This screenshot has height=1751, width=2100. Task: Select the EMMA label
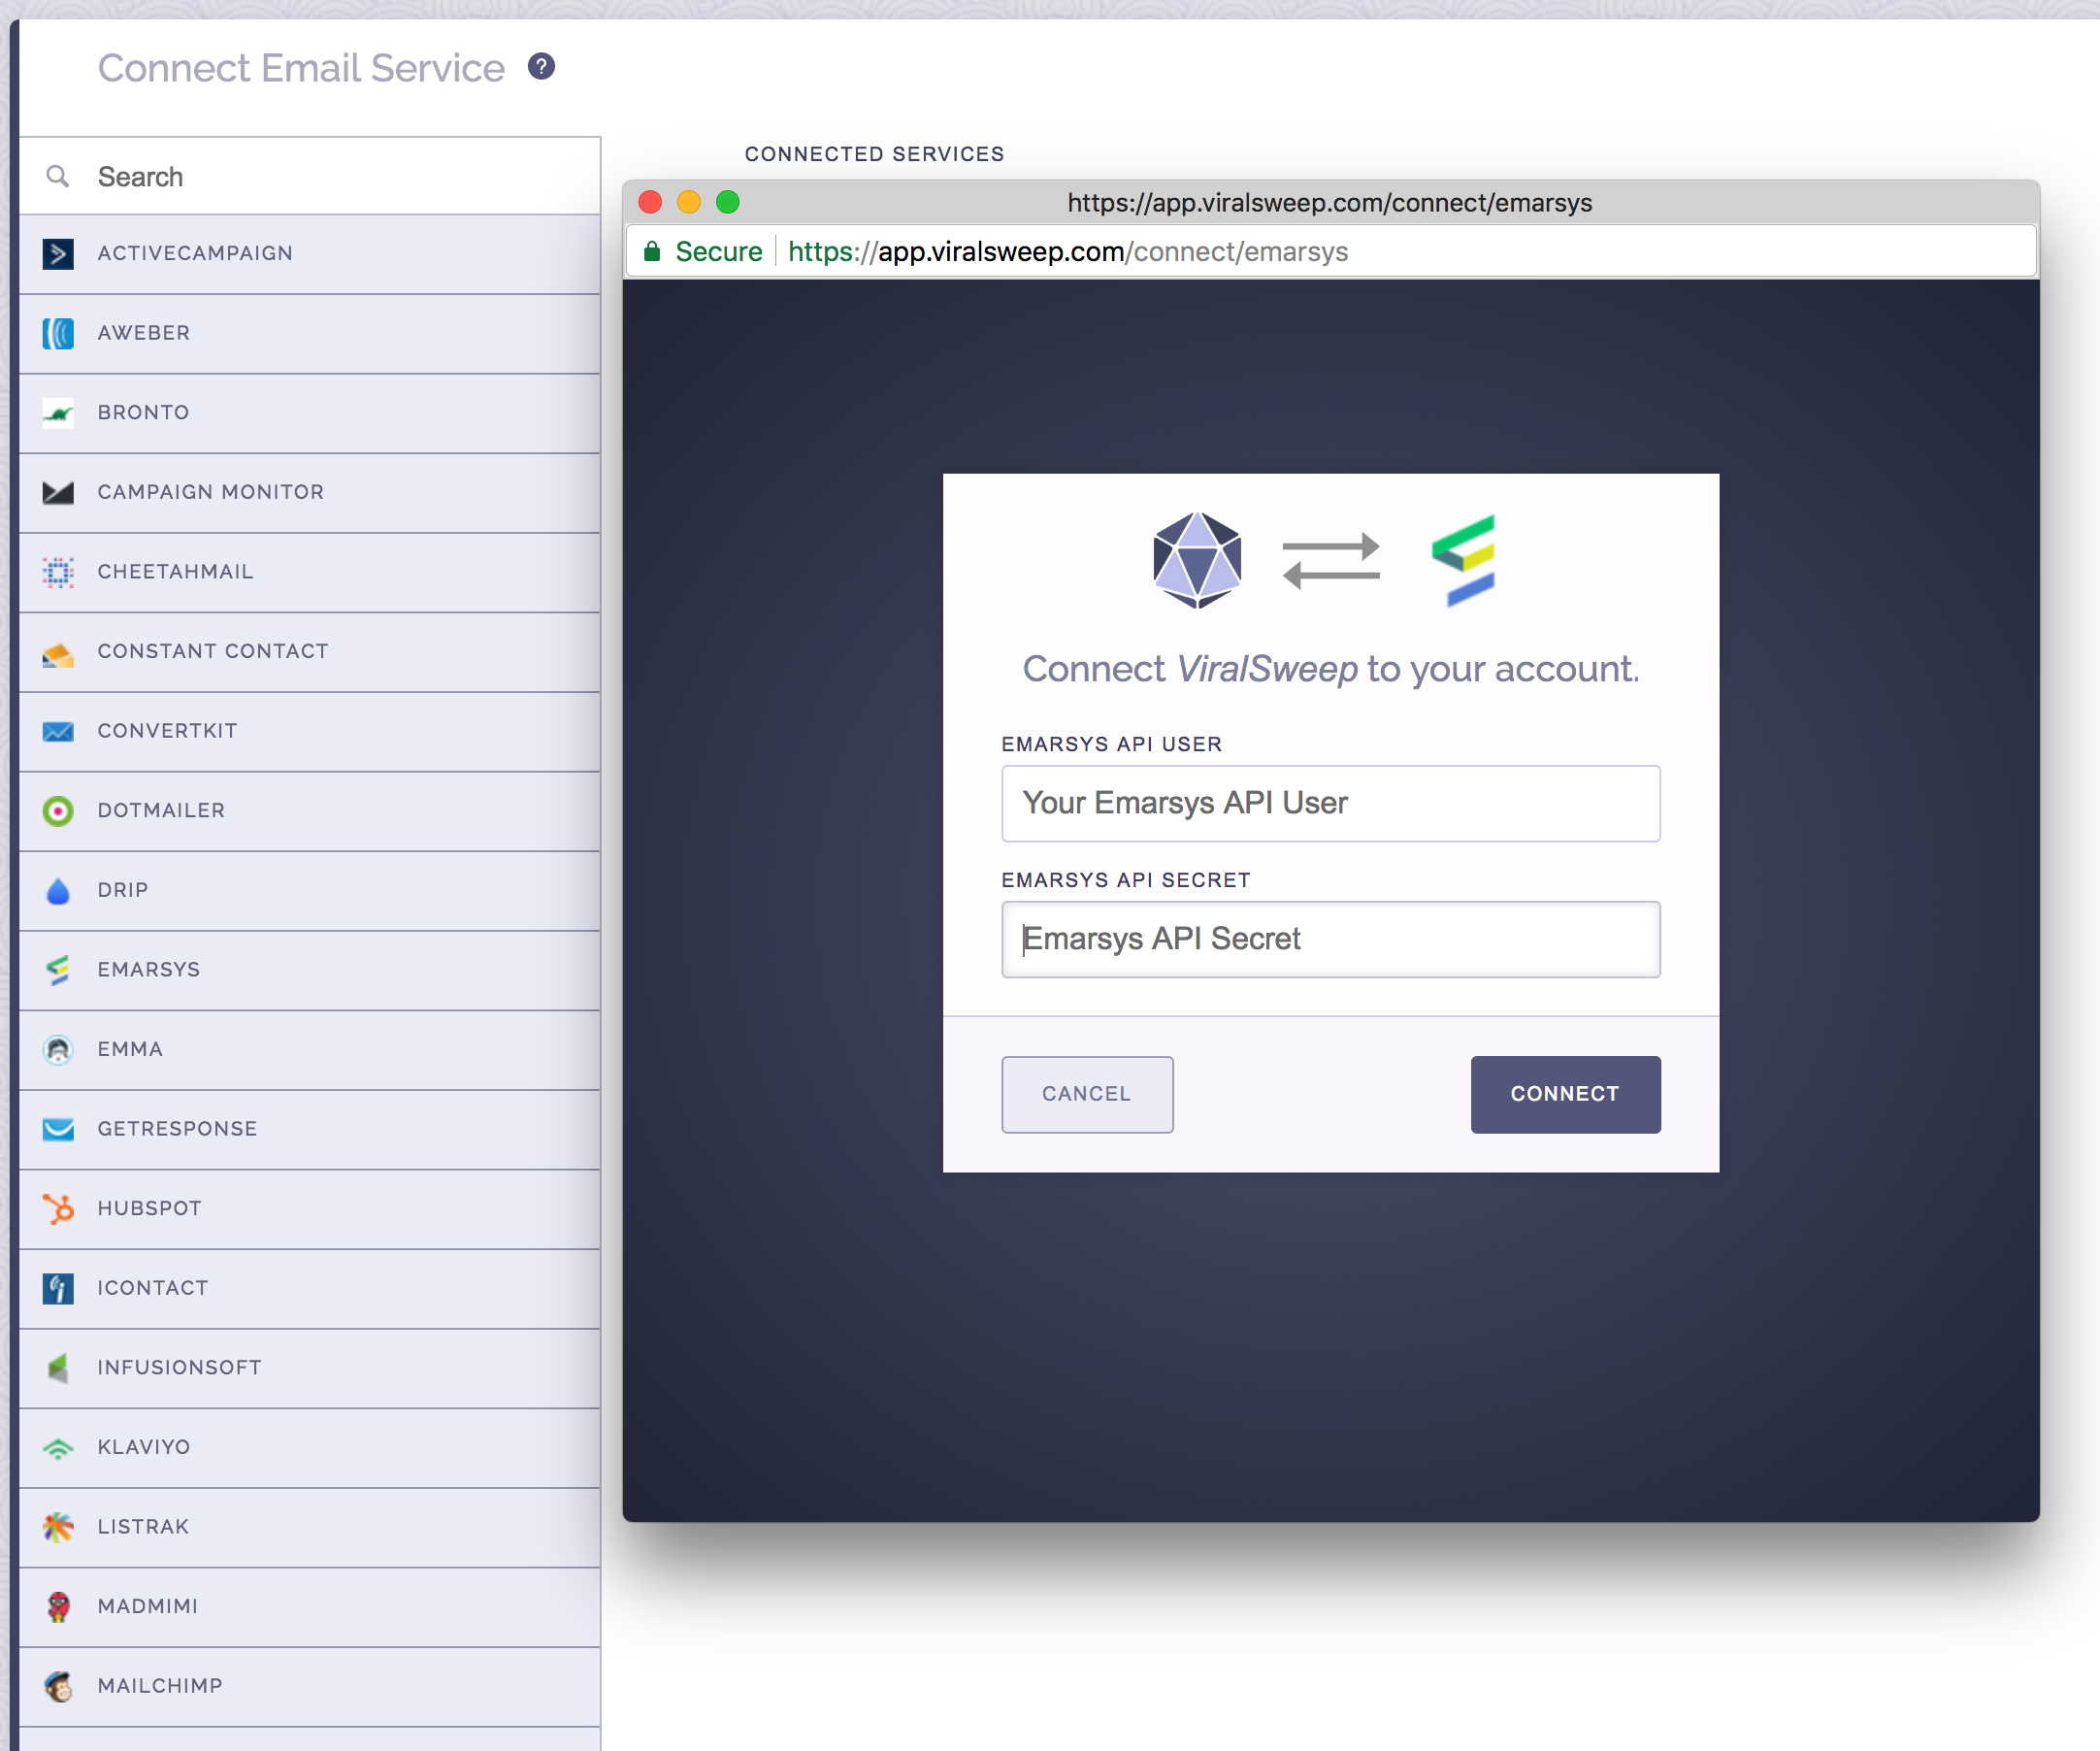(x=130, y=1049)
